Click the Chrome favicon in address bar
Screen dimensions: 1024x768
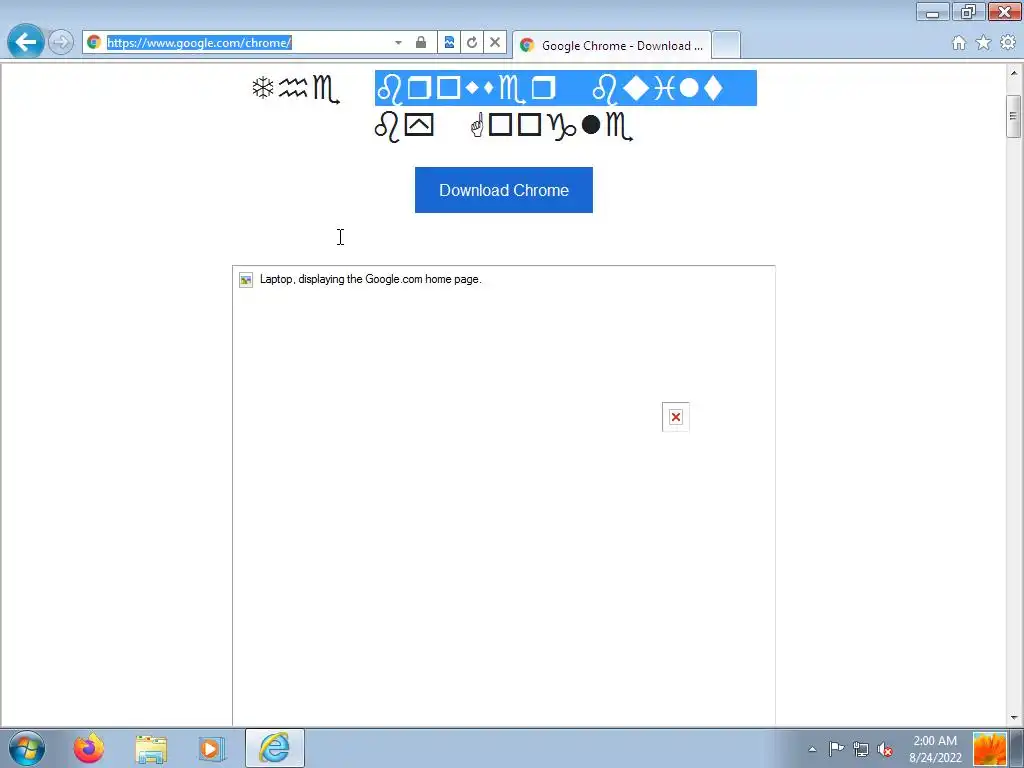pyautogui.click(x=94, y=42)
